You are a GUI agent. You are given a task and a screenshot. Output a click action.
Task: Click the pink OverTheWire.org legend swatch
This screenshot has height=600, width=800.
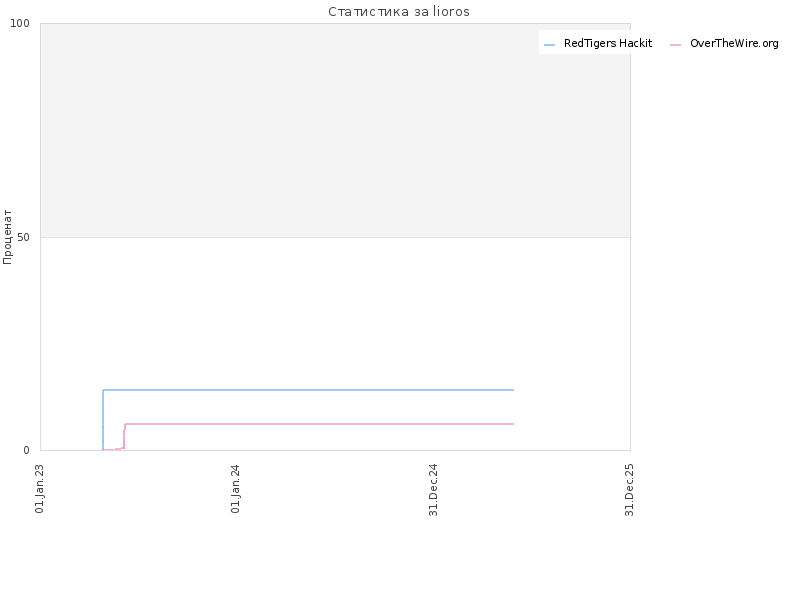click(x=676, y=45)
